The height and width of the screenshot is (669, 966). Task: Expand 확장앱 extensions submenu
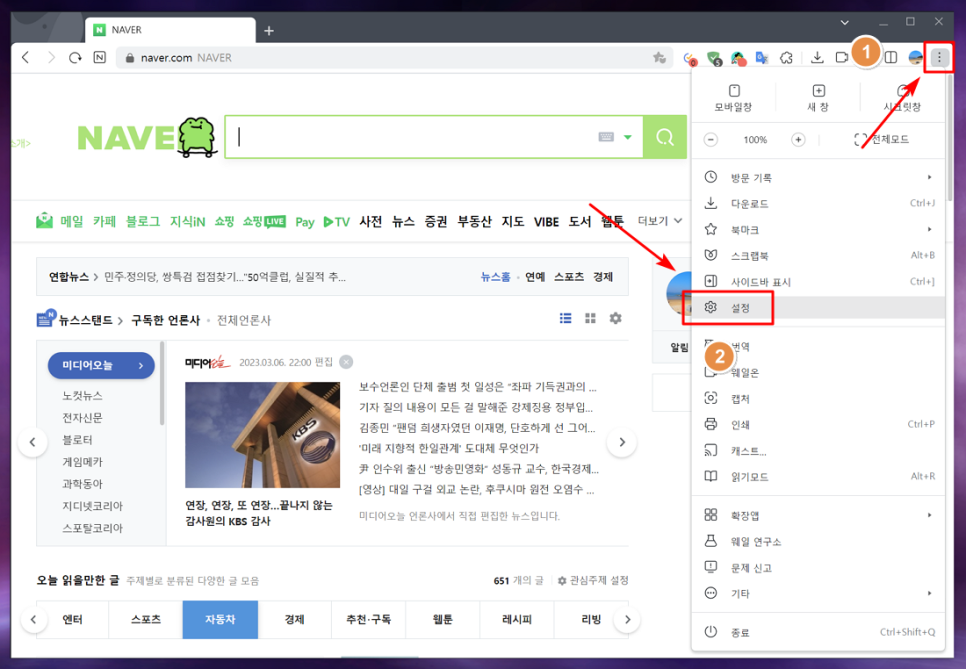click(x=818, y=515)
